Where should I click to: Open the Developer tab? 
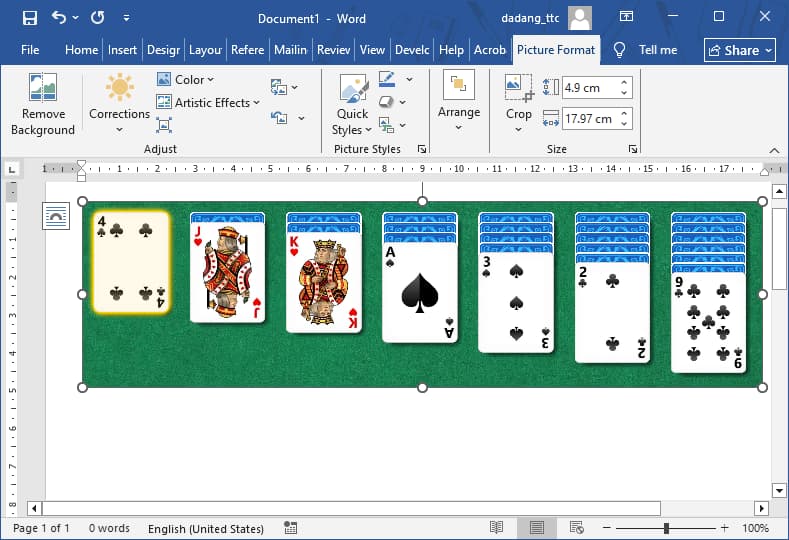coord(412,50)
